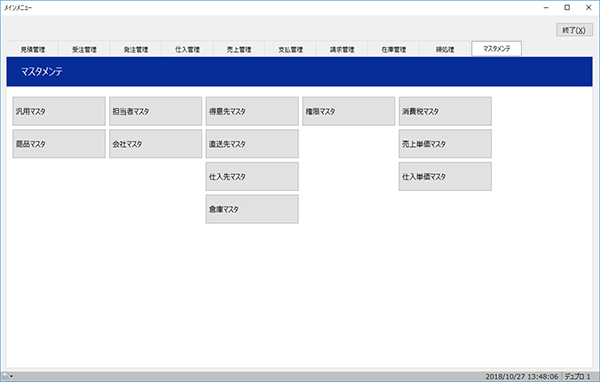Click the 倉庫マスタ button
The width and height of the screenshot is (600, 382).
point(252,209)
